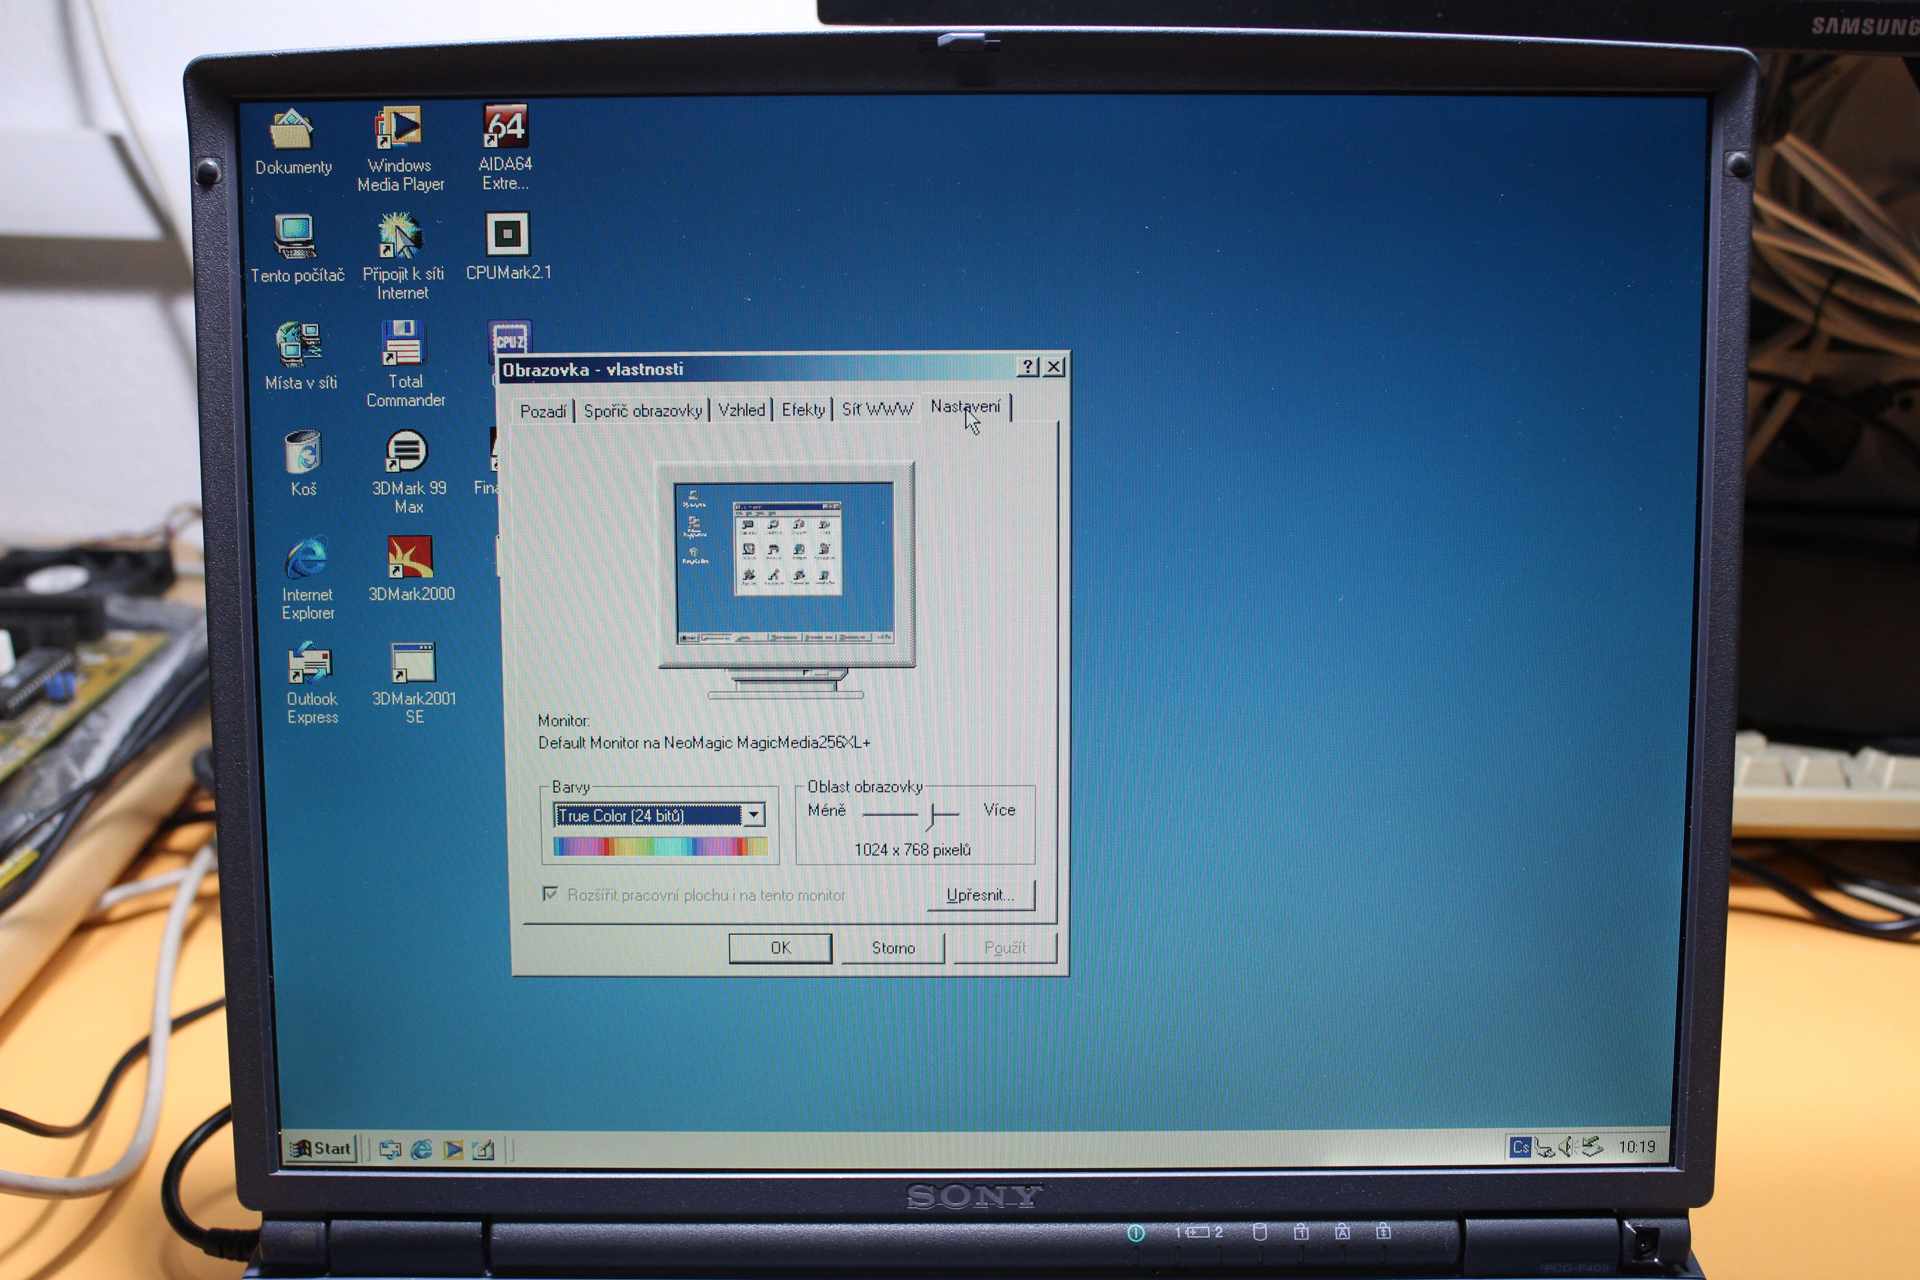Toggle Rozšířit pracovní plochu checkbox
The height and width of the screenshot is (1280, 1920).
(549, 893)
